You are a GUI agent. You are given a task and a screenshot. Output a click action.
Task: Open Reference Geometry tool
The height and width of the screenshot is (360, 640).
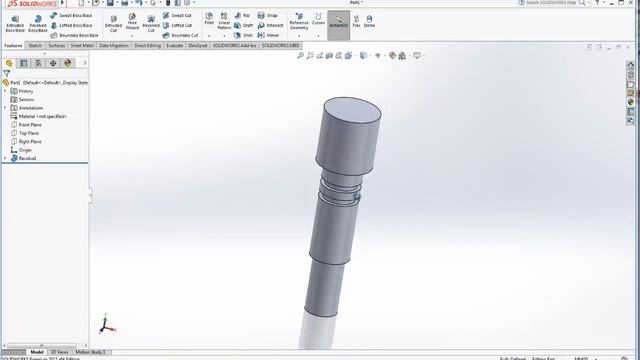click(x=299, y=21)
